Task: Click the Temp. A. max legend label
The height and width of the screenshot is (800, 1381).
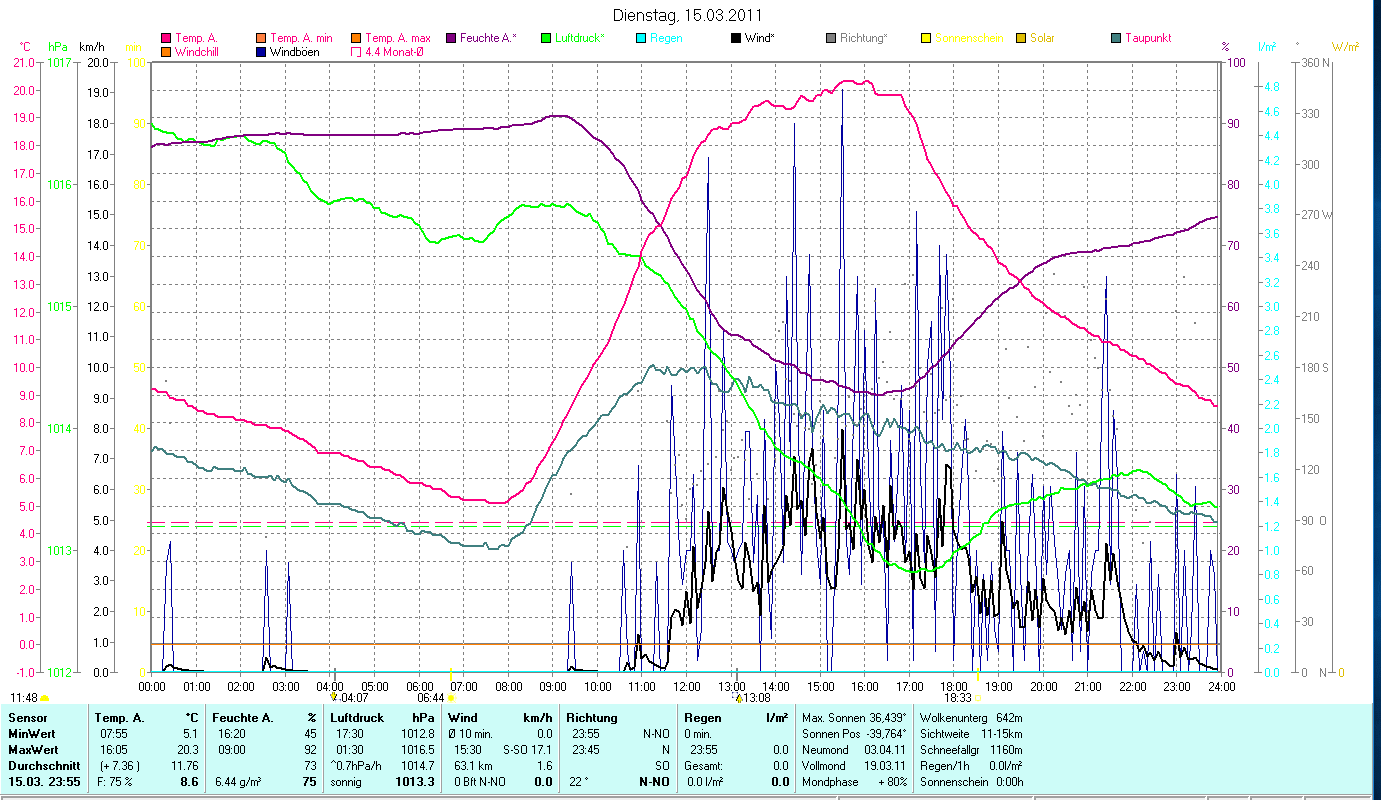Action: [397, 38]
